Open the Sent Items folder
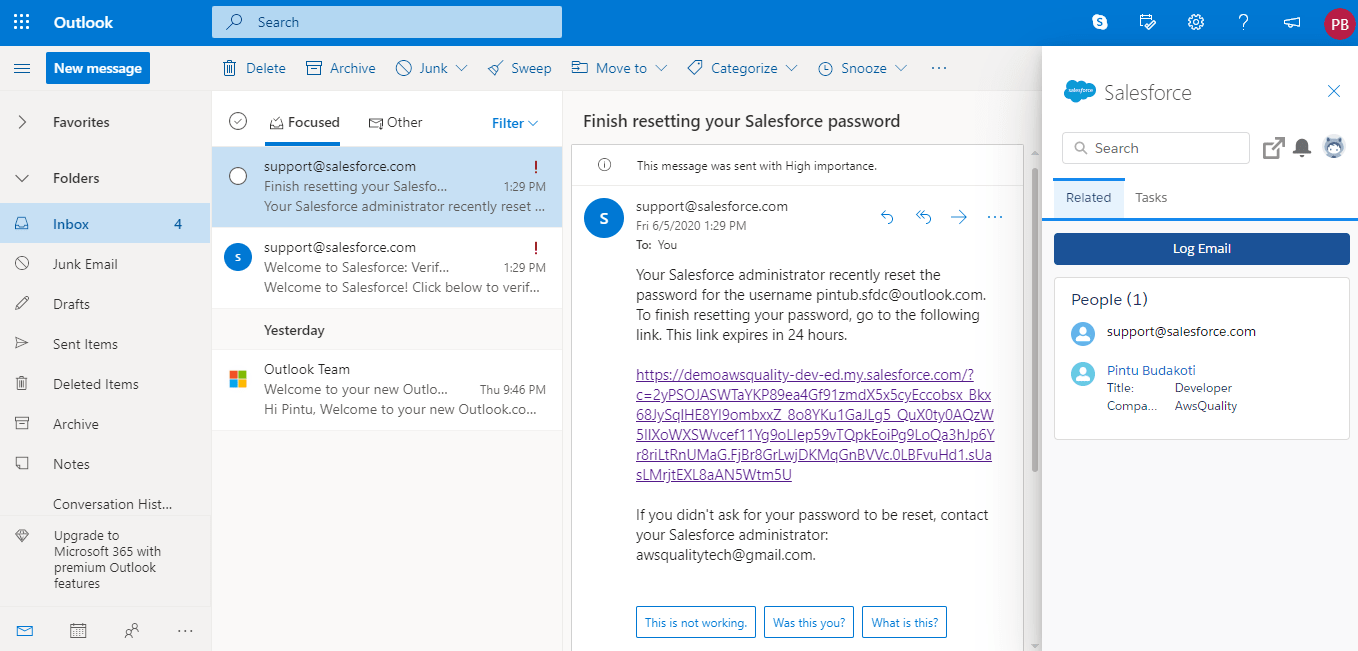 click(x=105, y=344)
